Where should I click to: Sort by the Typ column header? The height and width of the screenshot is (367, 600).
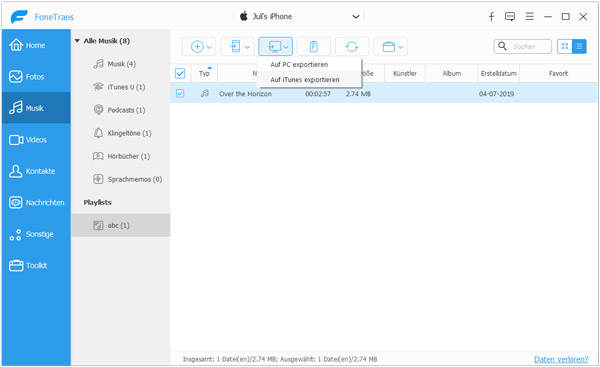[x=204, y=73]
